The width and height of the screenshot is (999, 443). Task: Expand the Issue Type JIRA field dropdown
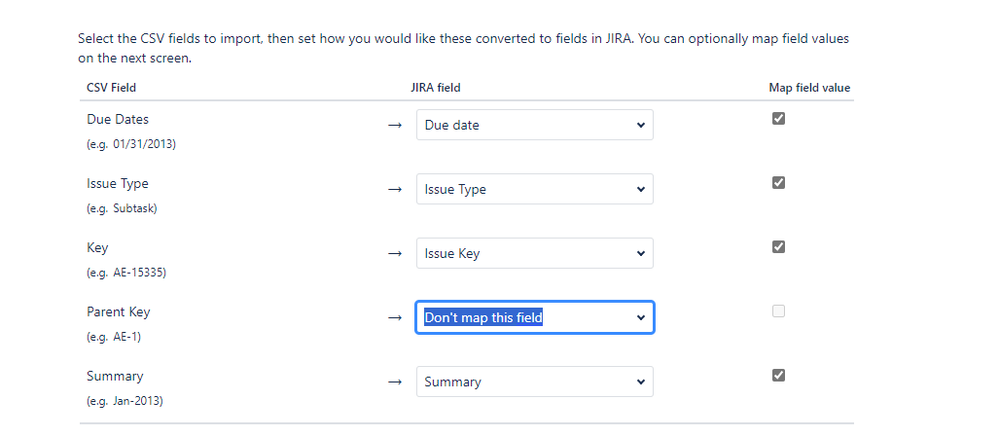pyautogui.click(x=534, y=189)
